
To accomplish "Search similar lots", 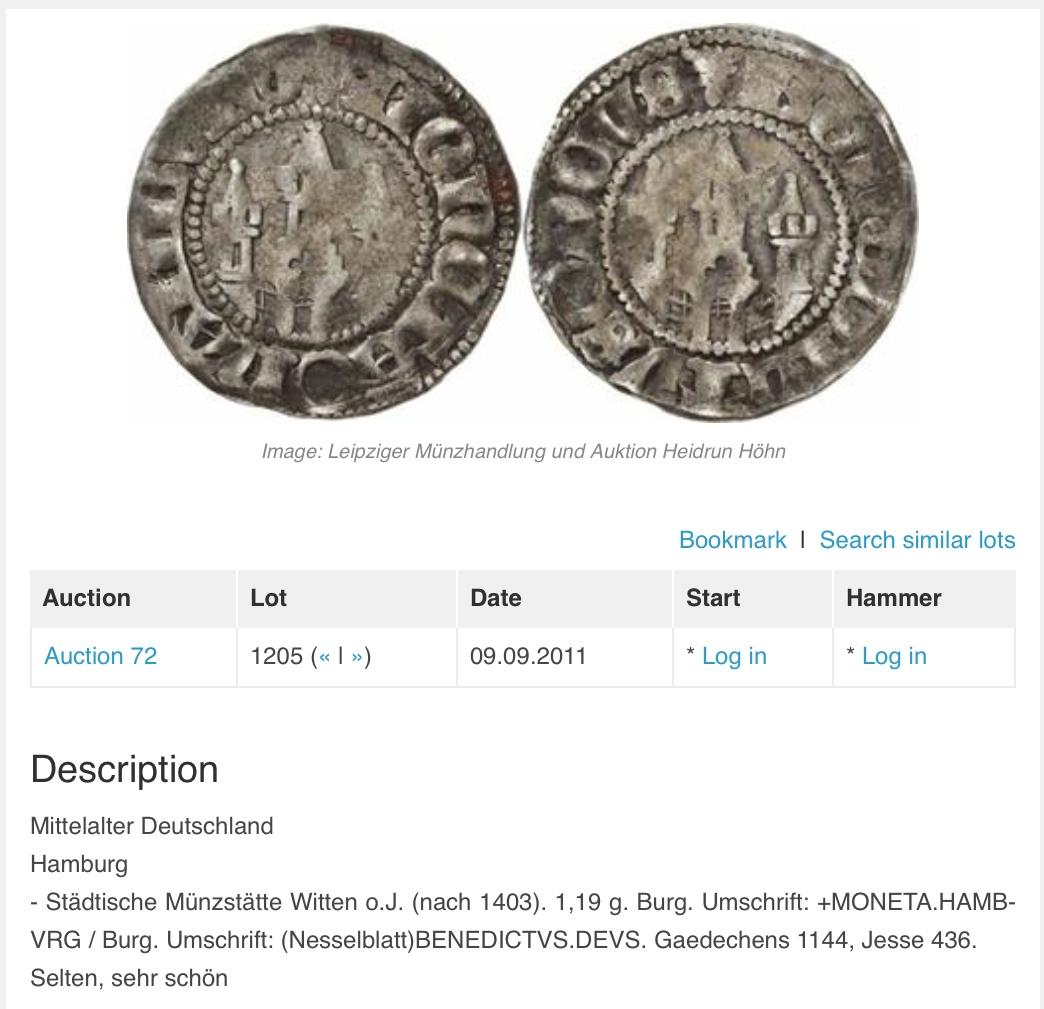I will pyautogui.click(x=917, y=539).
